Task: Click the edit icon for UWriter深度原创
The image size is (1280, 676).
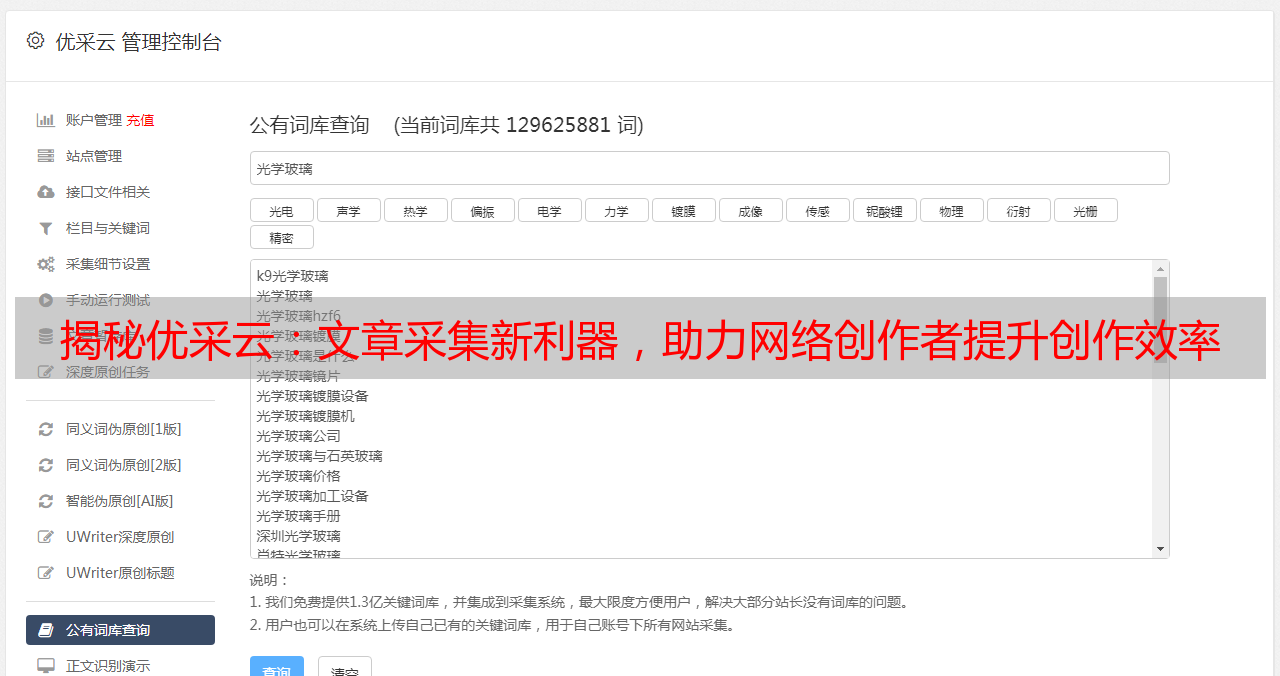Action: (x=46, y=537)
